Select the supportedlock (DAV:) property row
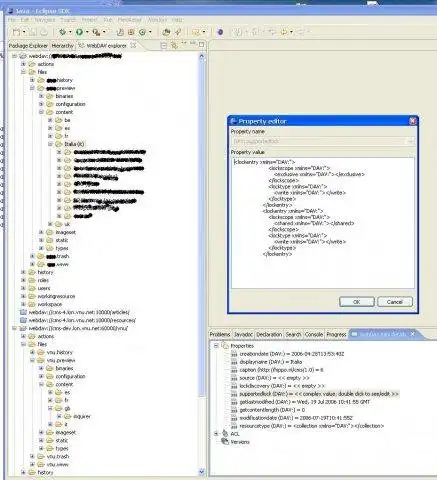 click(319, 394)
